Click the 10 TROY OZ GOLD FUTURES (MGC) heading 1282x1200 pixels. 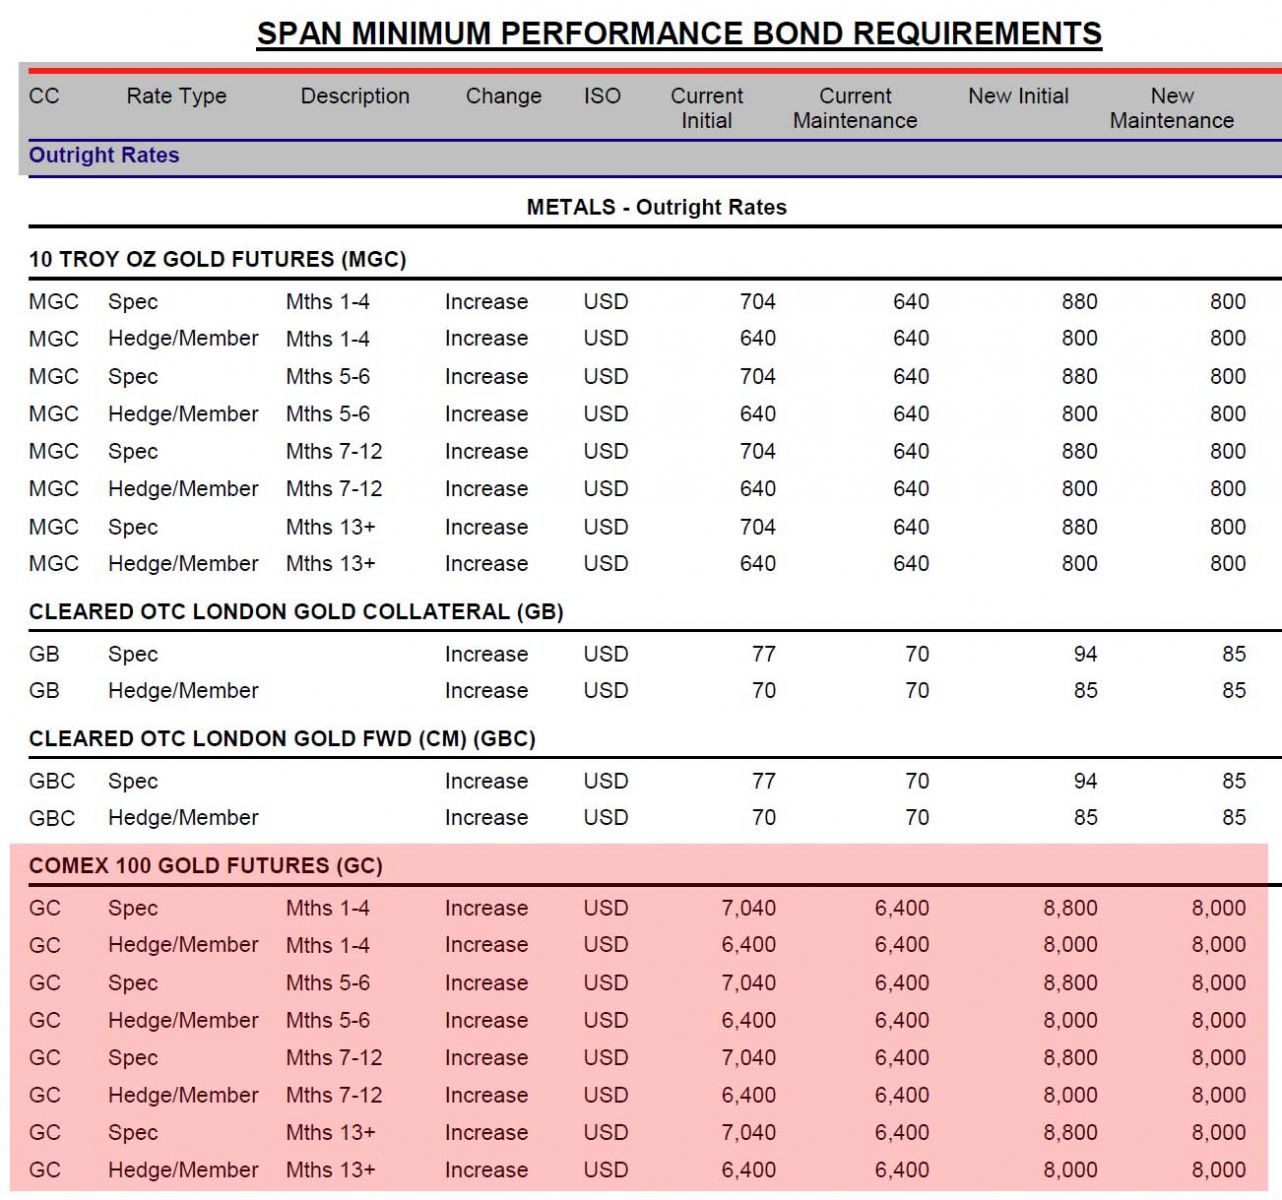point(217,259)
